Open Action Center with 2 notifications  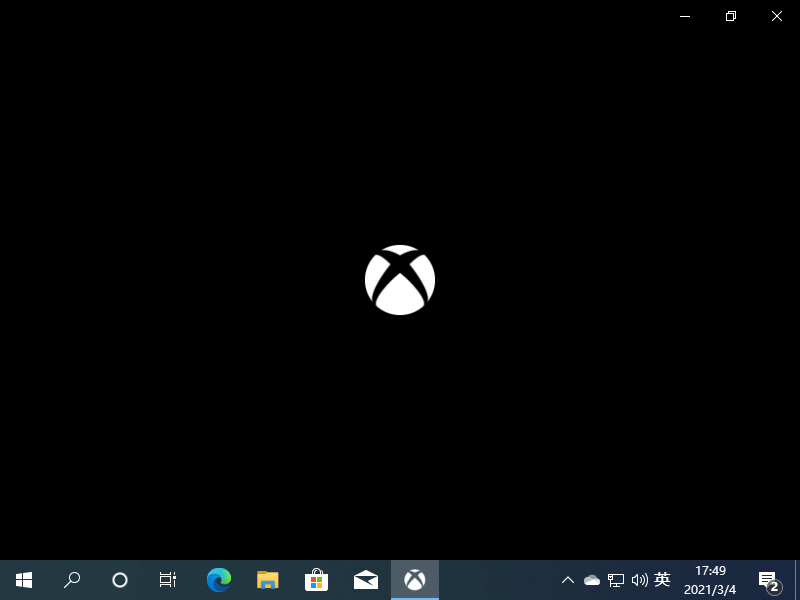click(768, 580)
